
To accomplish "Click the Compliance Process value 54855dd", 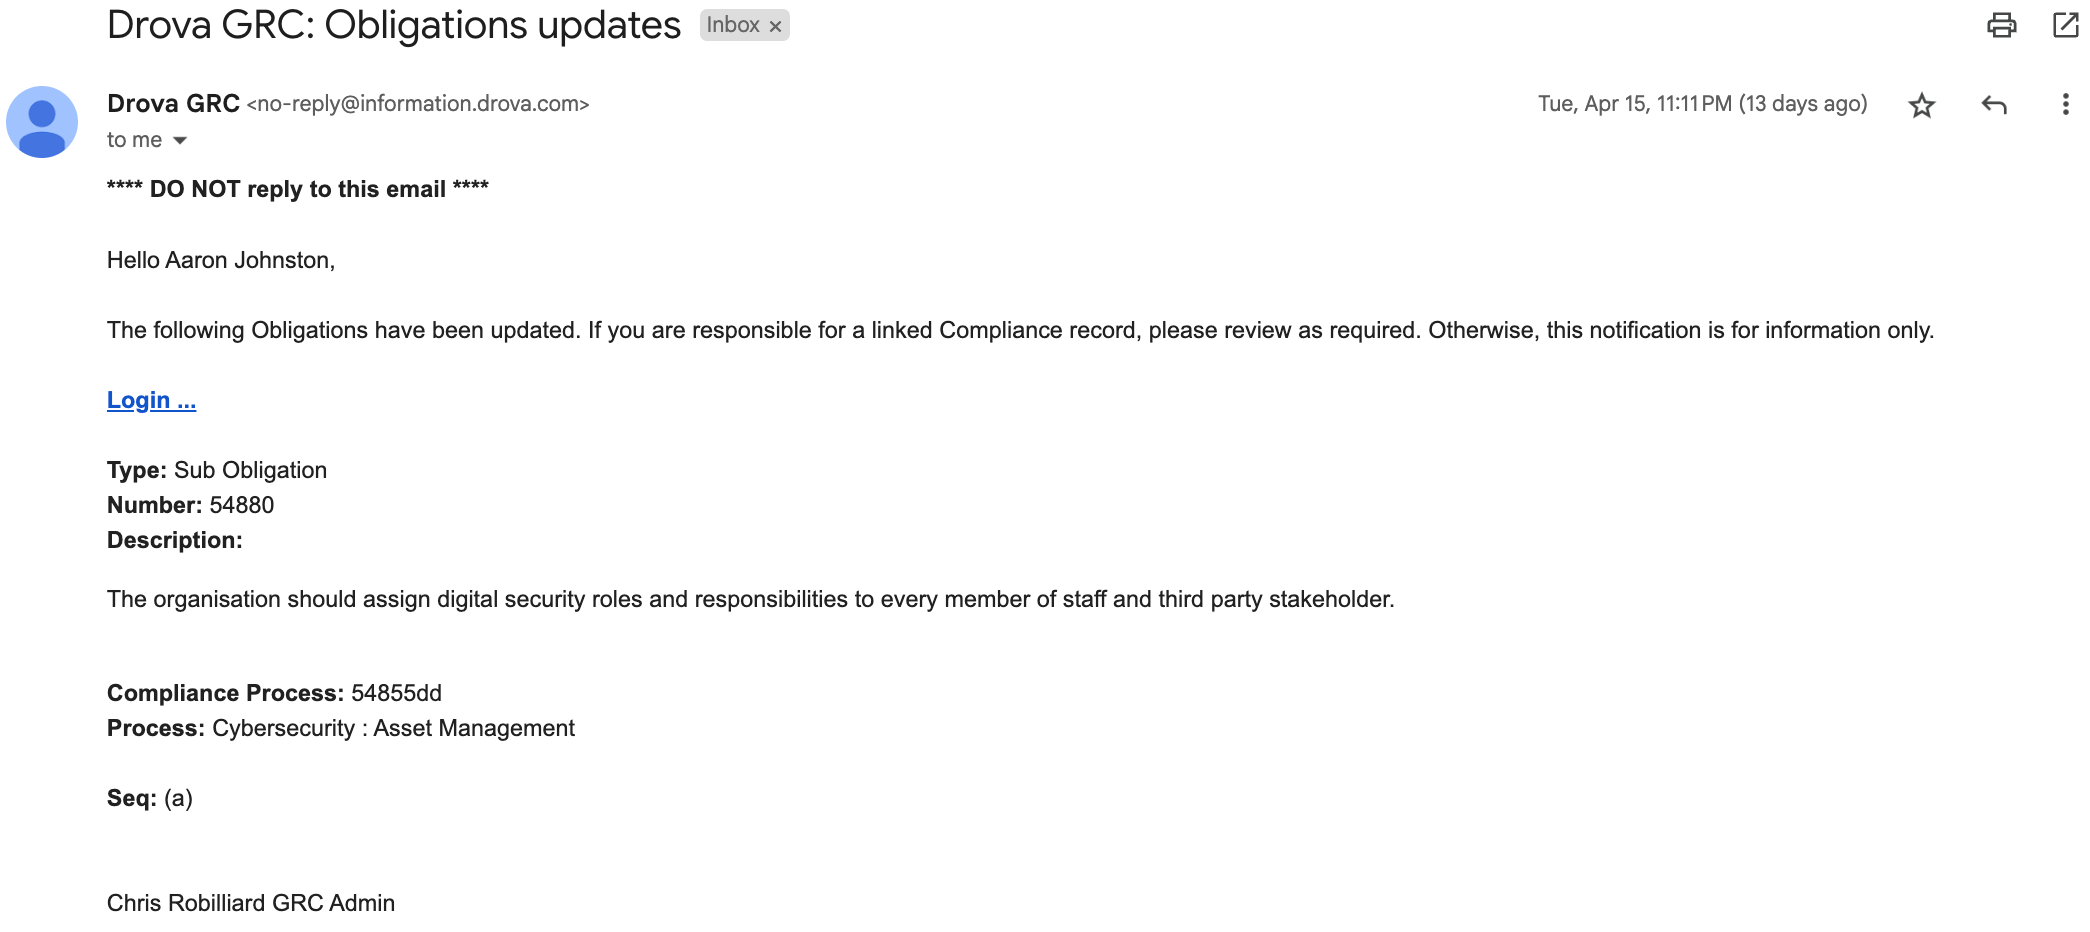I will pyautogui.click(x=396, y=693).
